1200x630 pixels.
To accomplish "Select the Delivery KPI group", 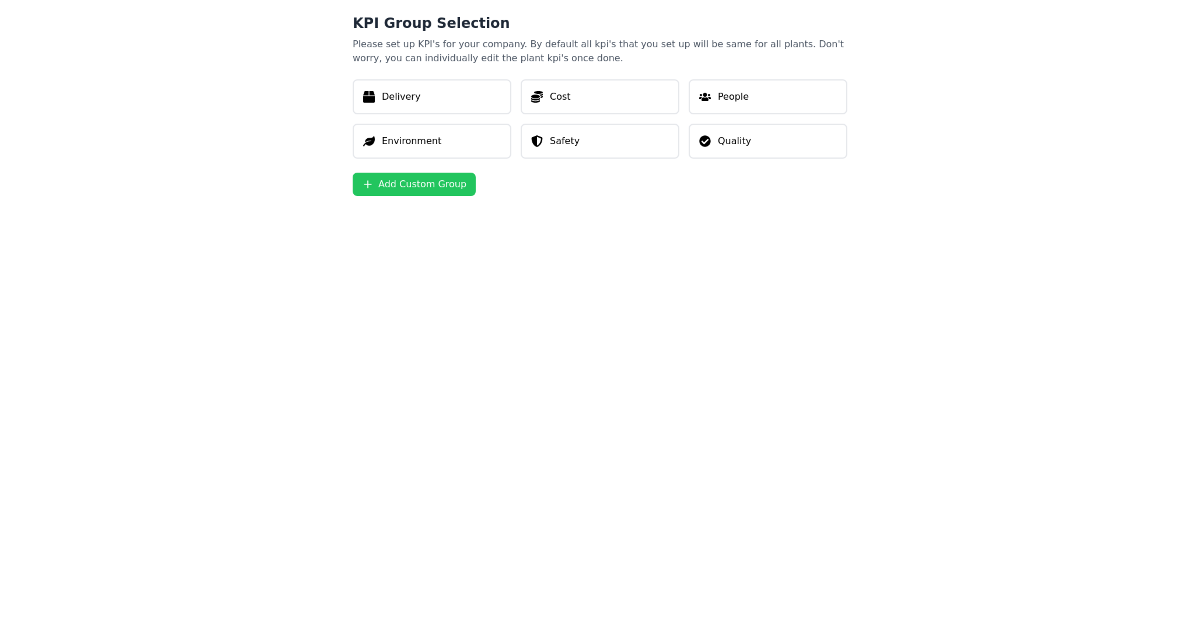I will 432,96.
